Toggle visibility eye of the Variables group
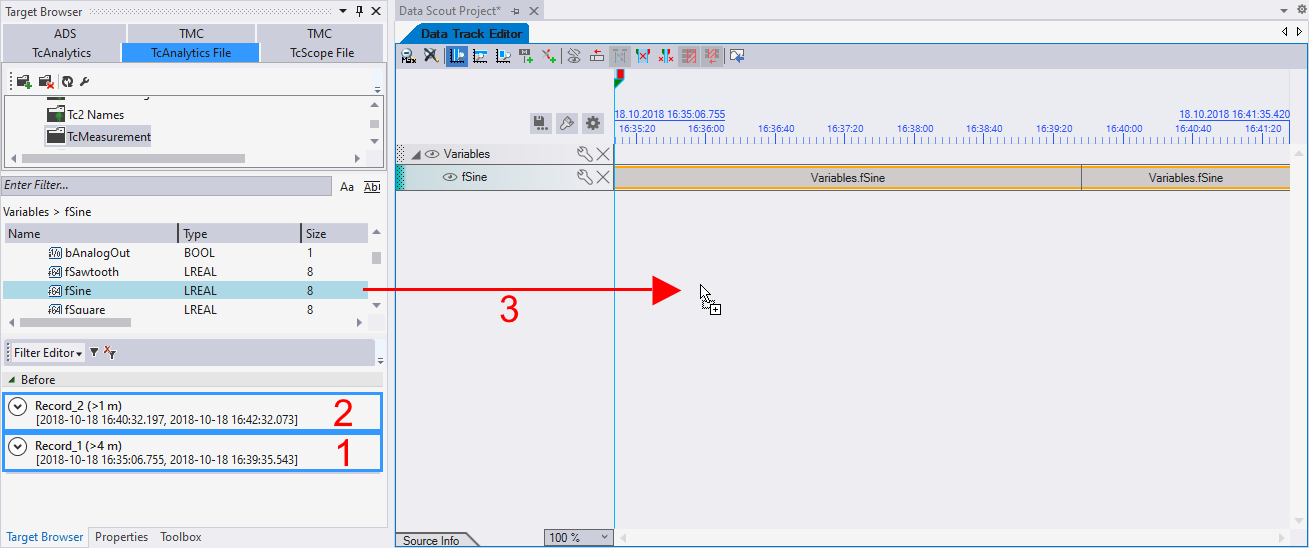1309x548 pixels. [432, 154]
